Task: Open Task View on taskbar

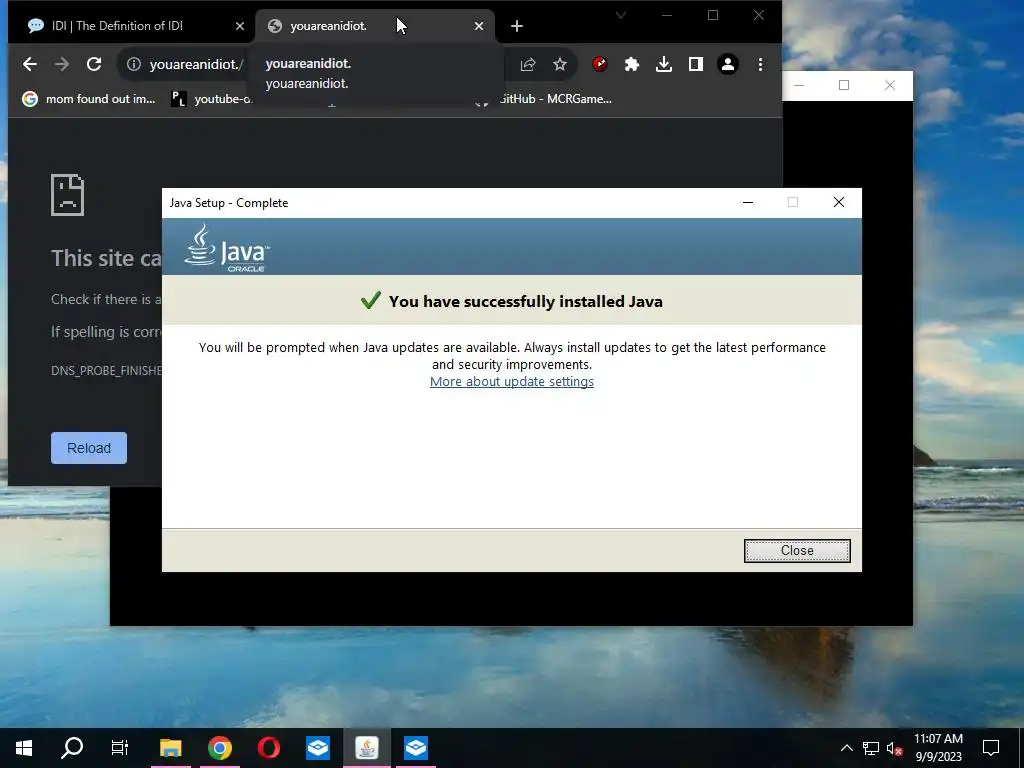Action: pos(120,748)
